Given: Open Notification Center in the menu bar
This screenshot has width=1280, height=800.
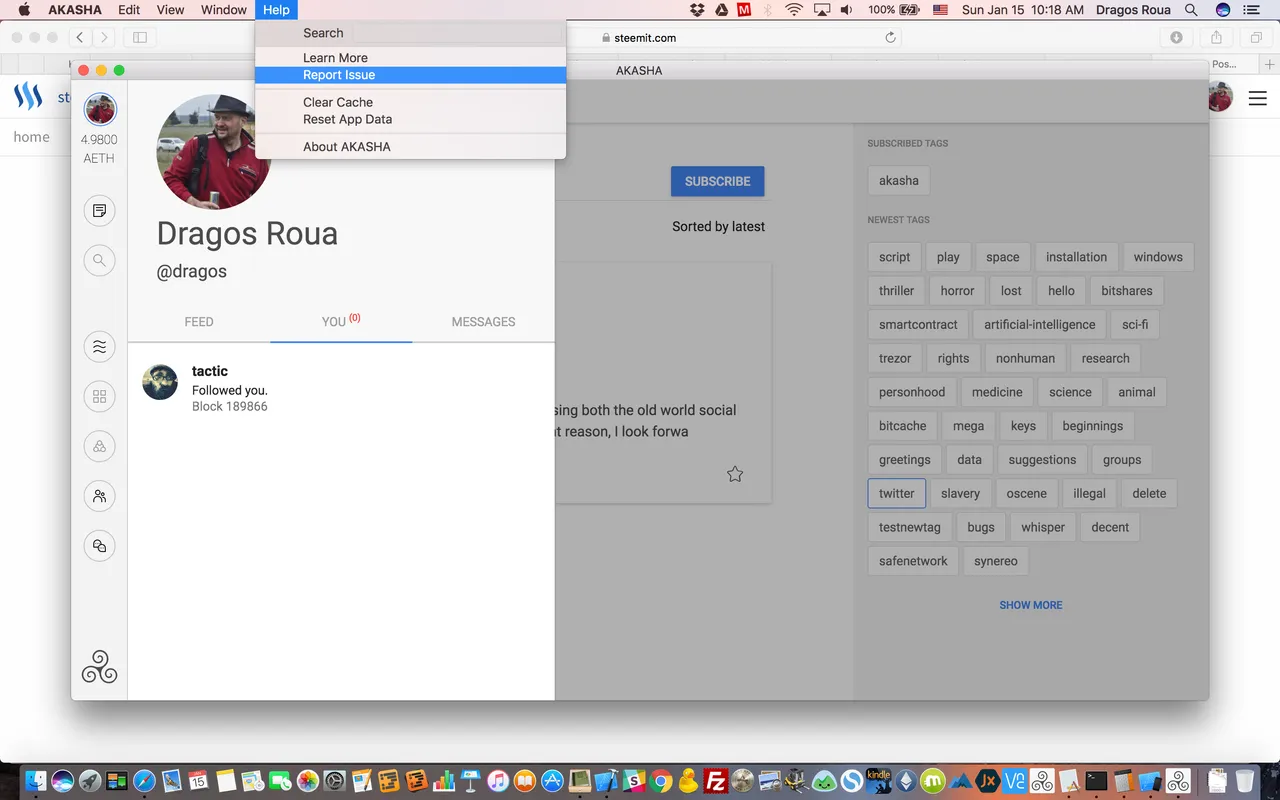Looking at the screenshot, I should [x=1251, y=10].
